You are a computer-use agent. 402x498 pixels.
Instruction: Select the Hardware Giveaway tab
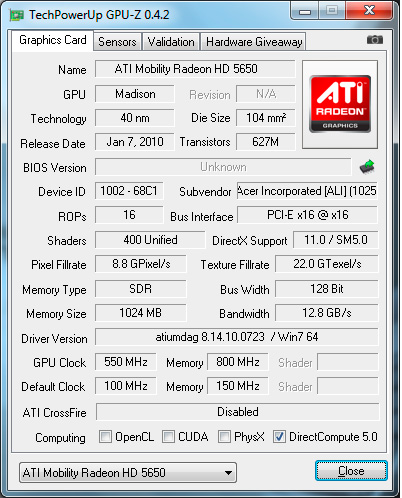pos(254,42)
